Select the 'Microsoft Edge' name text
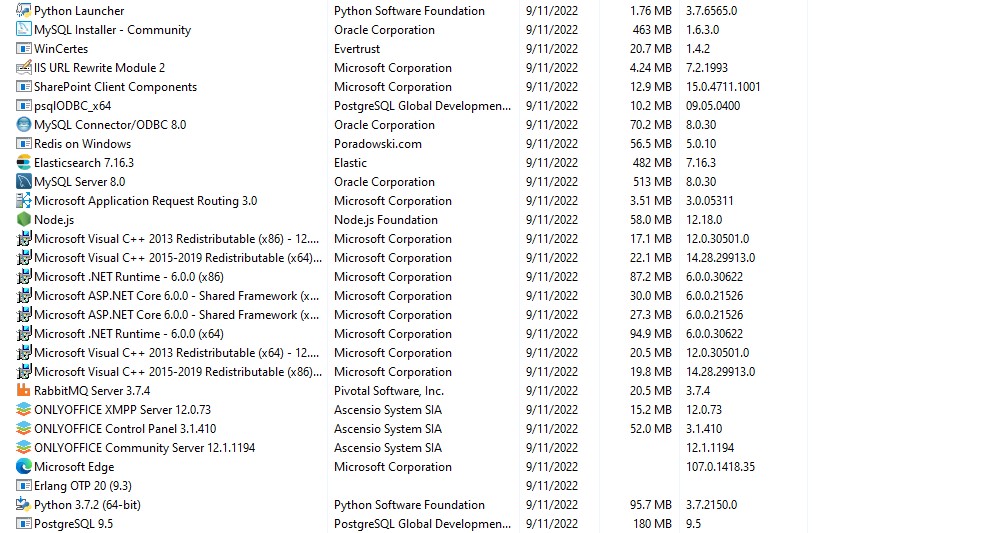 74,466
